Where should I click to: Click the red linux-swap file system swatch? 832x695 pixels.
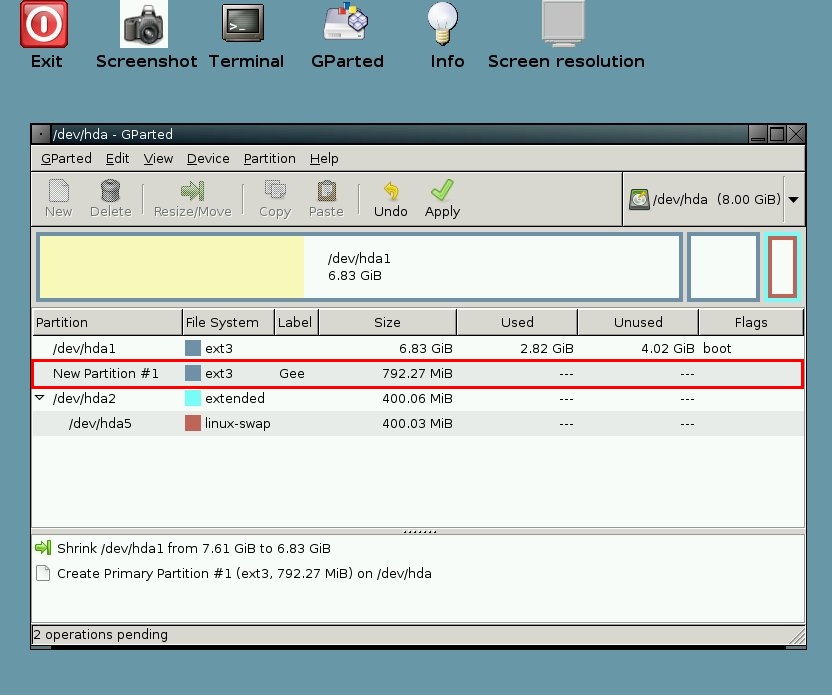point(193,423)
